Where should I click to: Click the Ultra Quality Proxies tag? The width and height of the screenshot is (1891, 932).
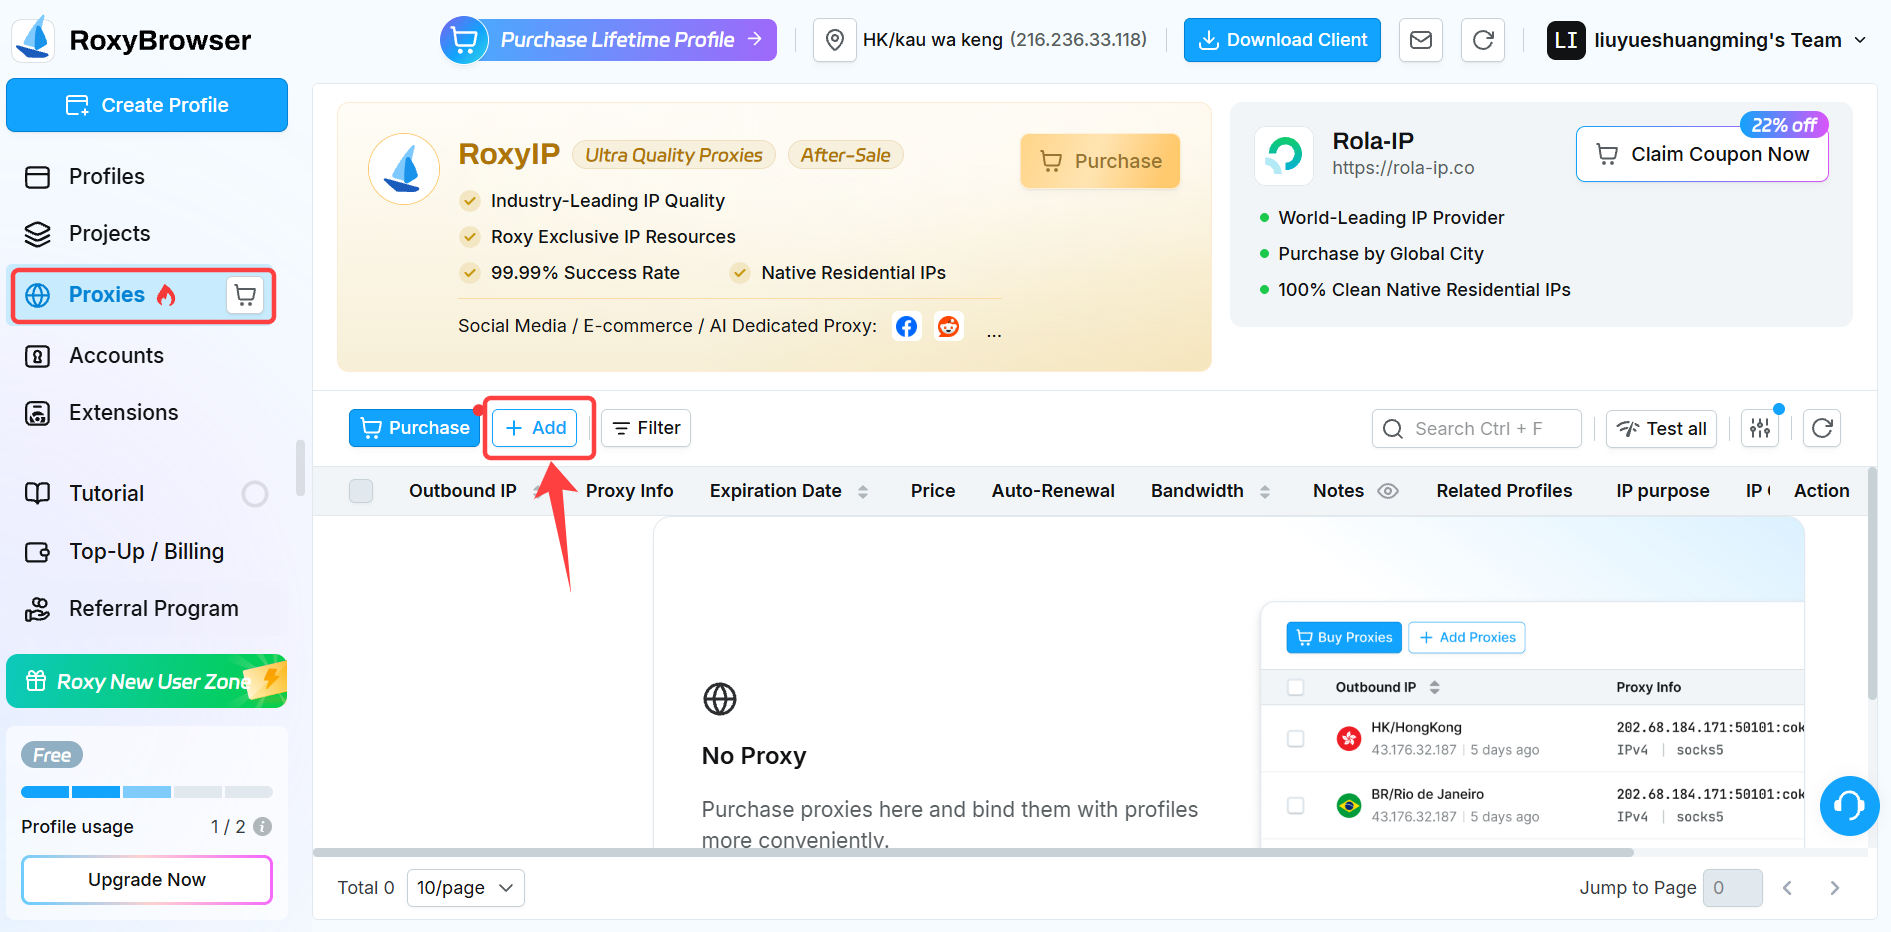[674, 155]
